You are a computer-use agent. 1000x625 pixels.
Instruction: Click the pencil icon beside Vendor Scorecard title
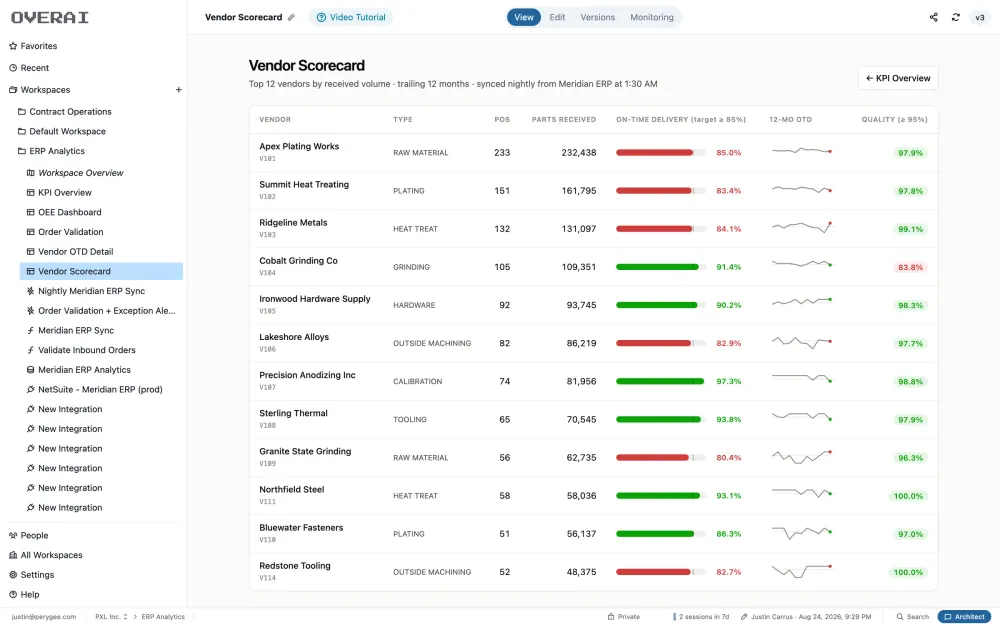point(291,17)
